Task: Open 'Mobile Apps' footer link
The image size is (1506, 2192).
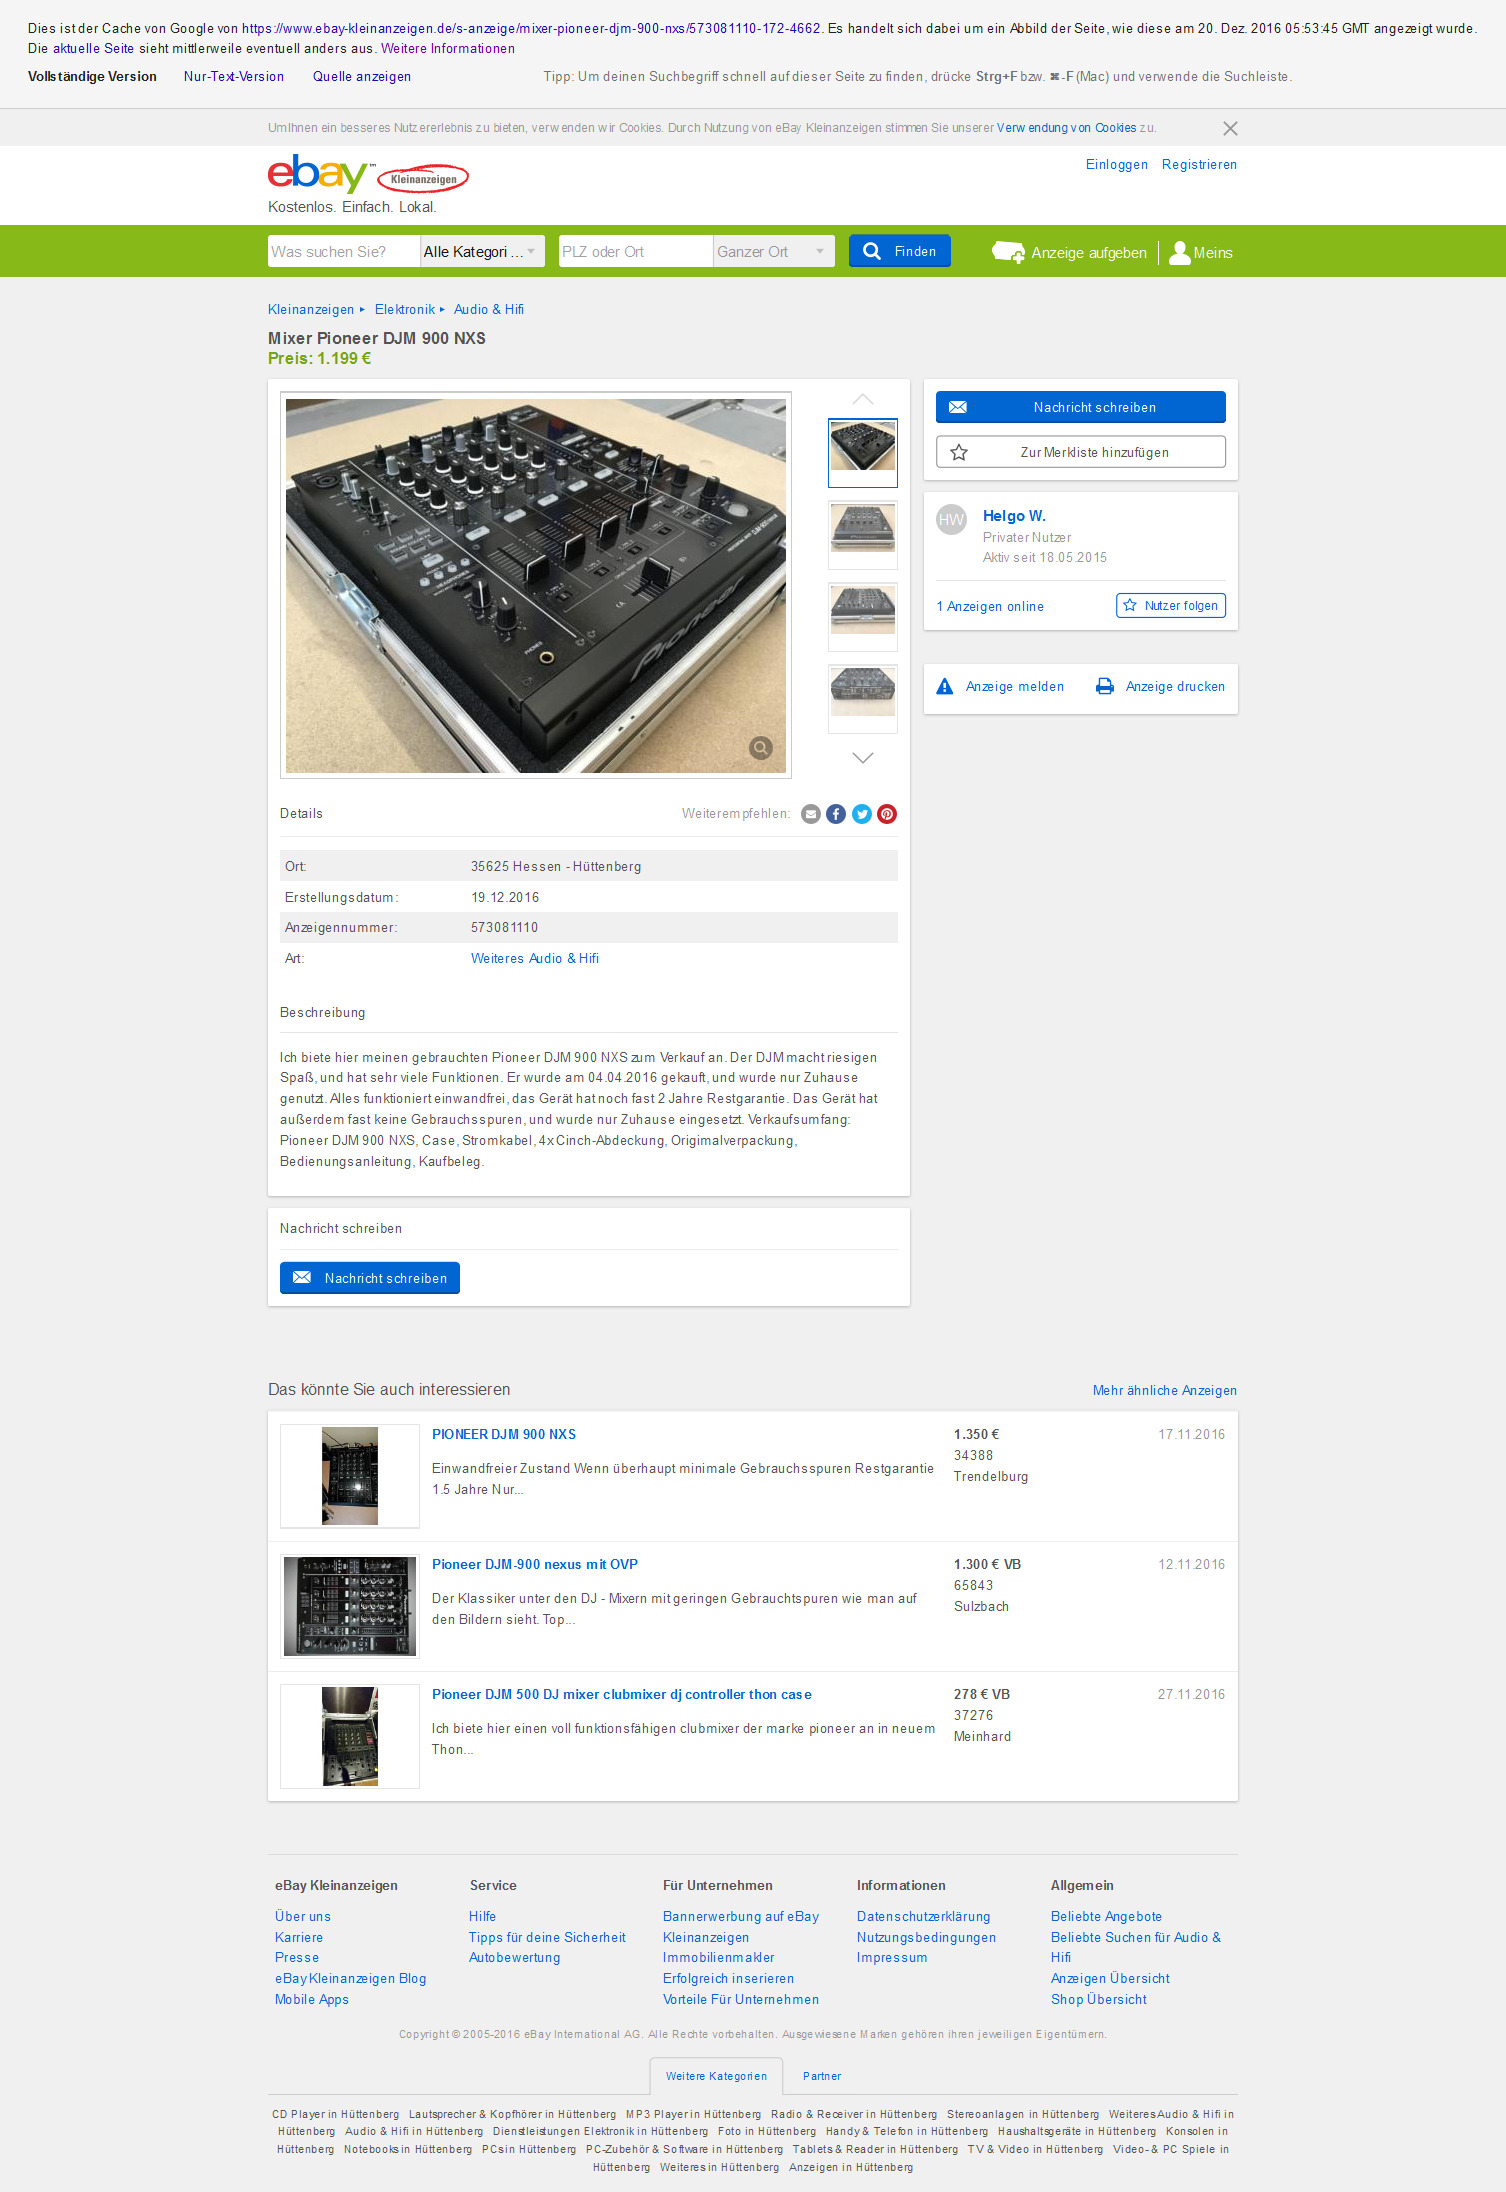Action: point(312,1999)
